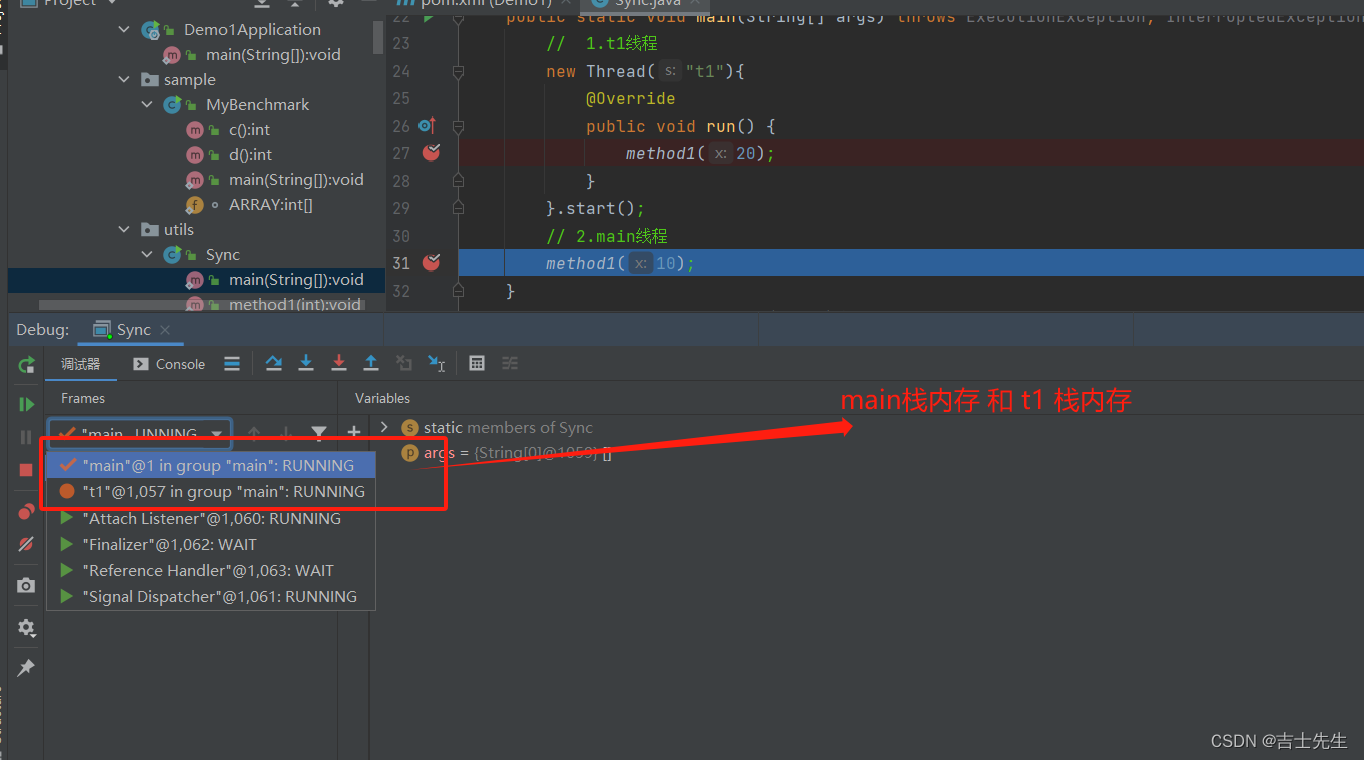Toggle the breakpoint on line 27

[432, 153]
